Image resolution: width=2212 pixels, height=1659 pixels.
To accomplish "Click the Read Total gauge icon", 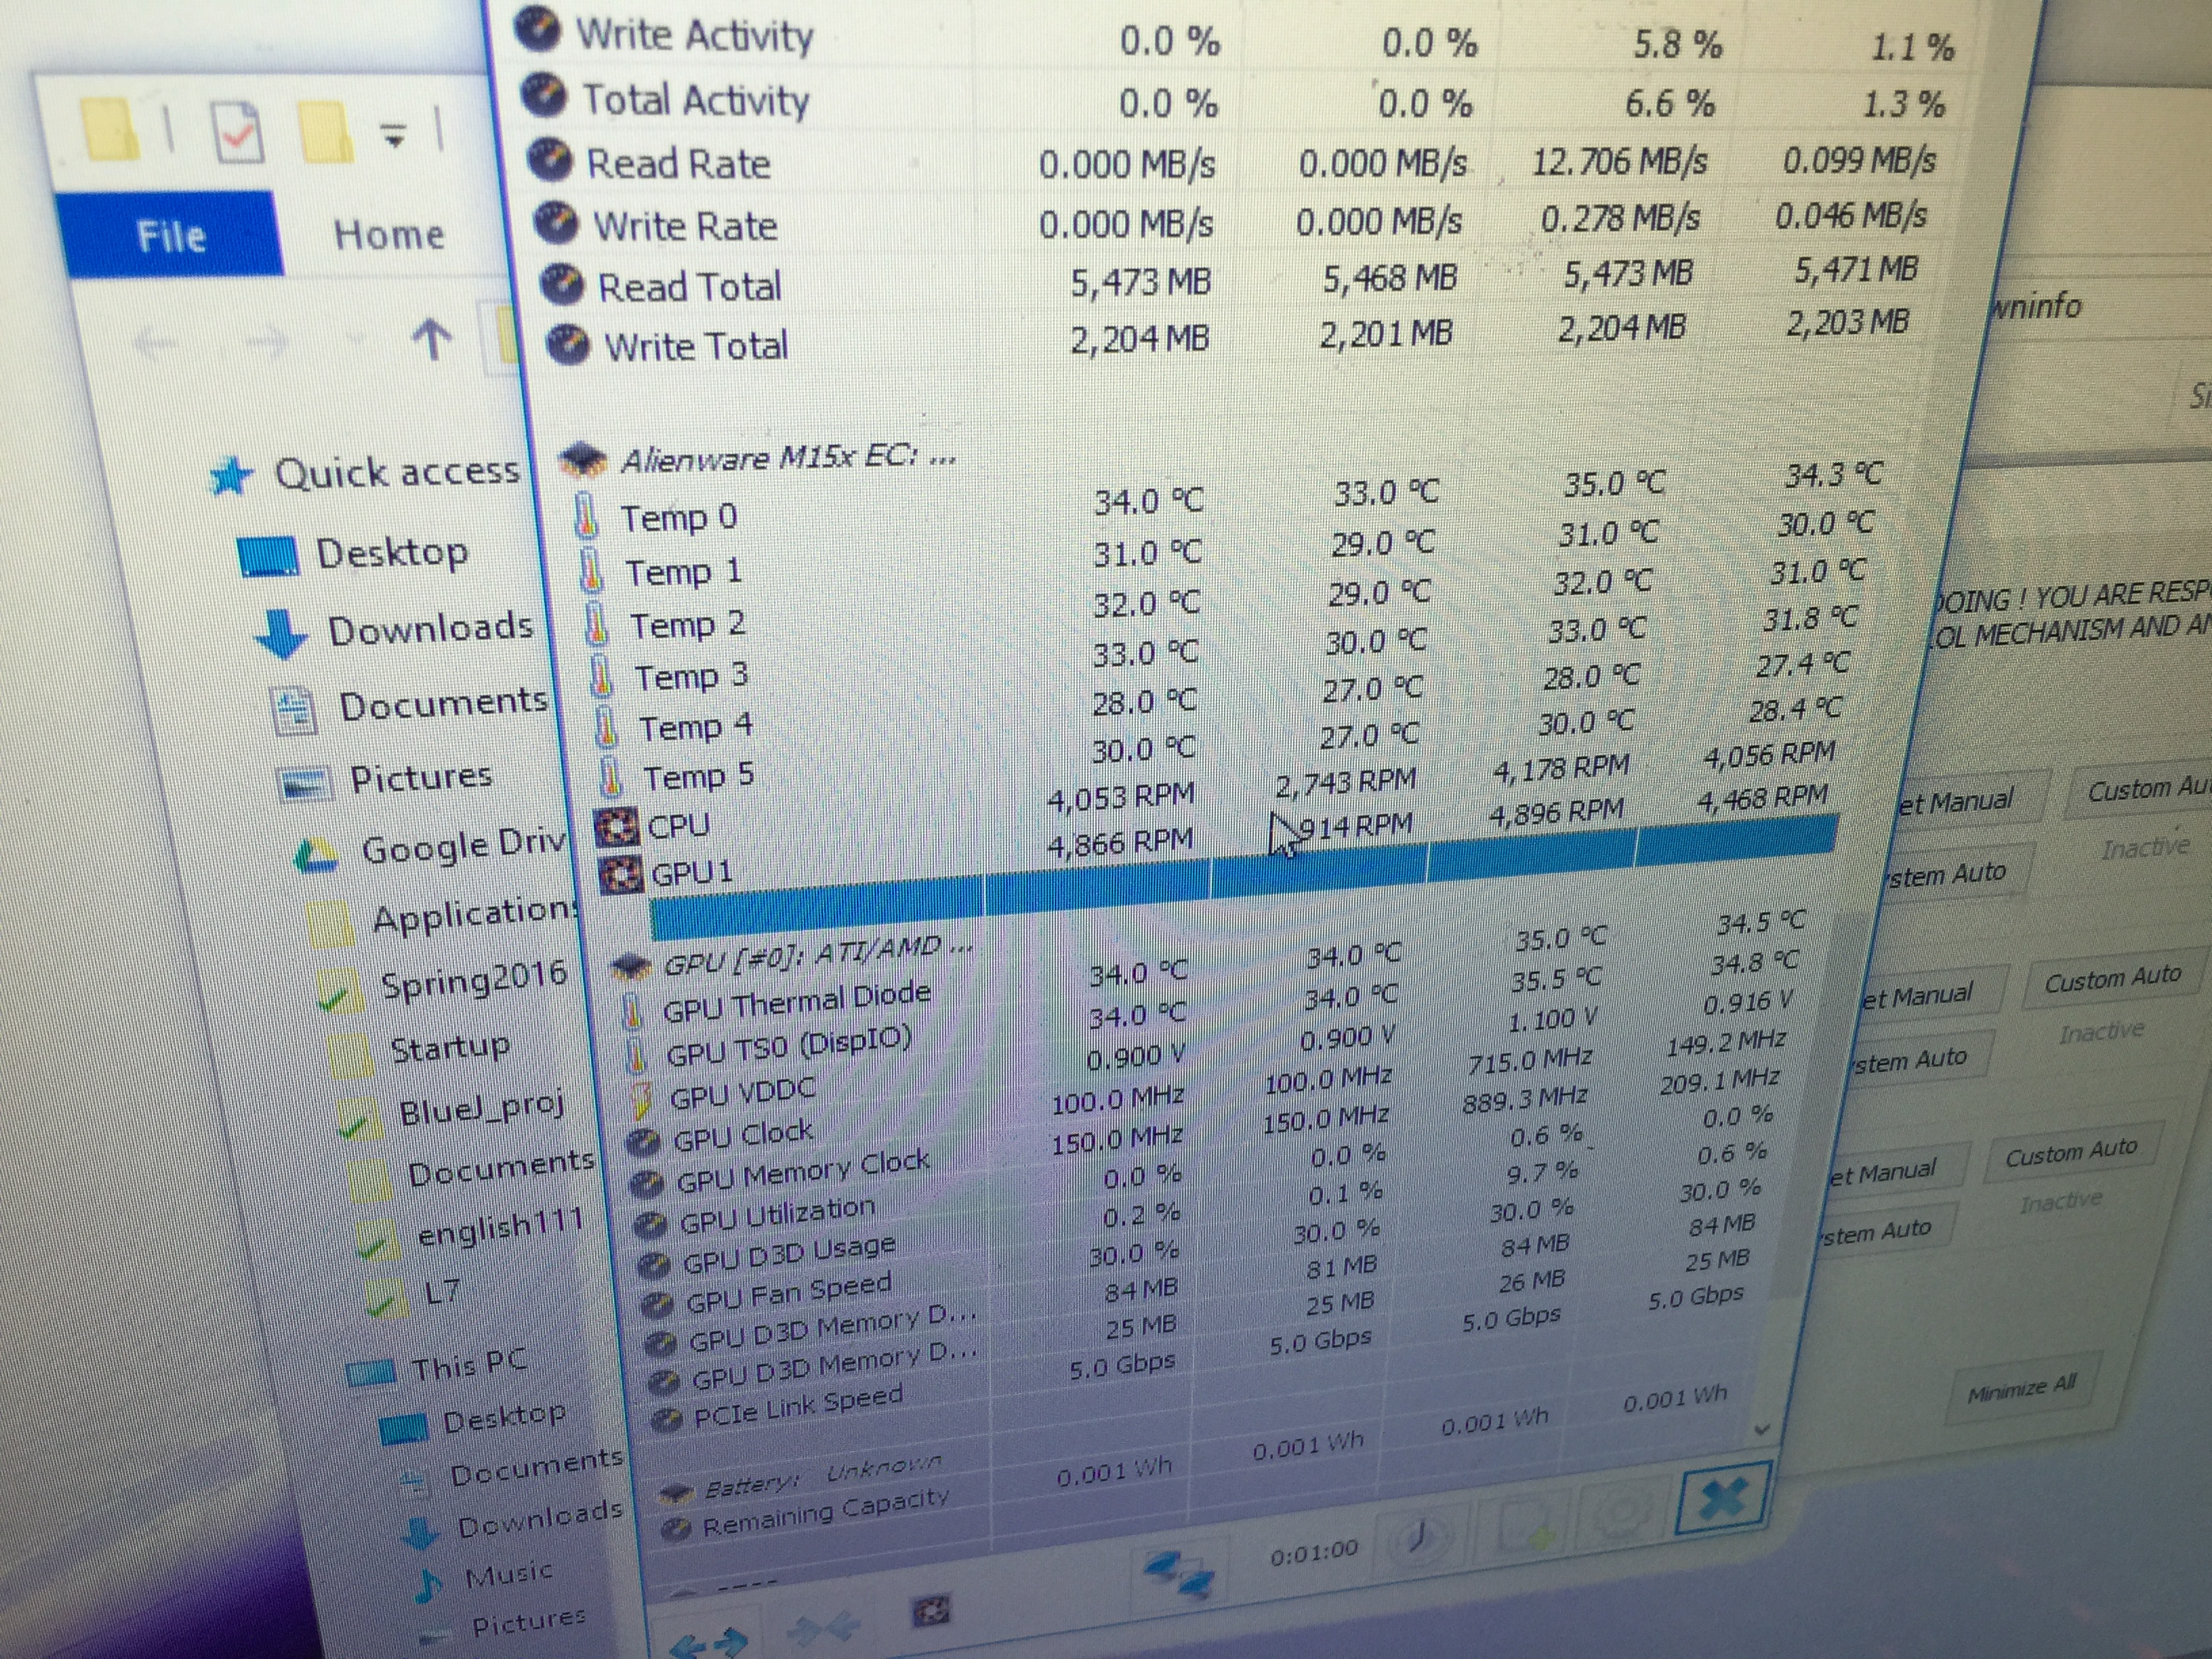I will pyautogui.click(x=561, y=284).
